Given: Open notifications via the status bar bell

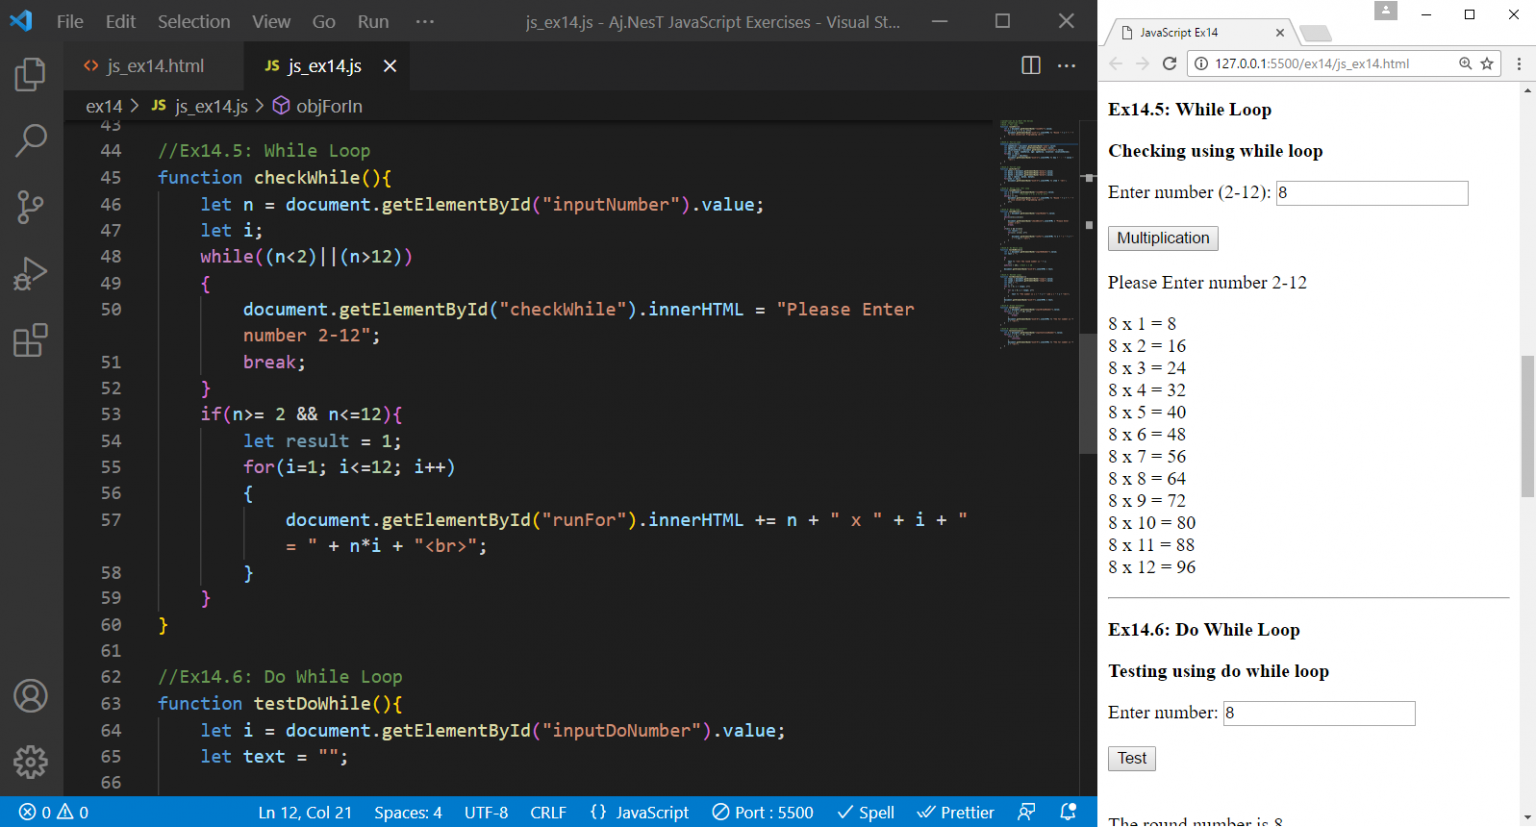Looking at the screenshot, I should click(x=1067, y=812).
